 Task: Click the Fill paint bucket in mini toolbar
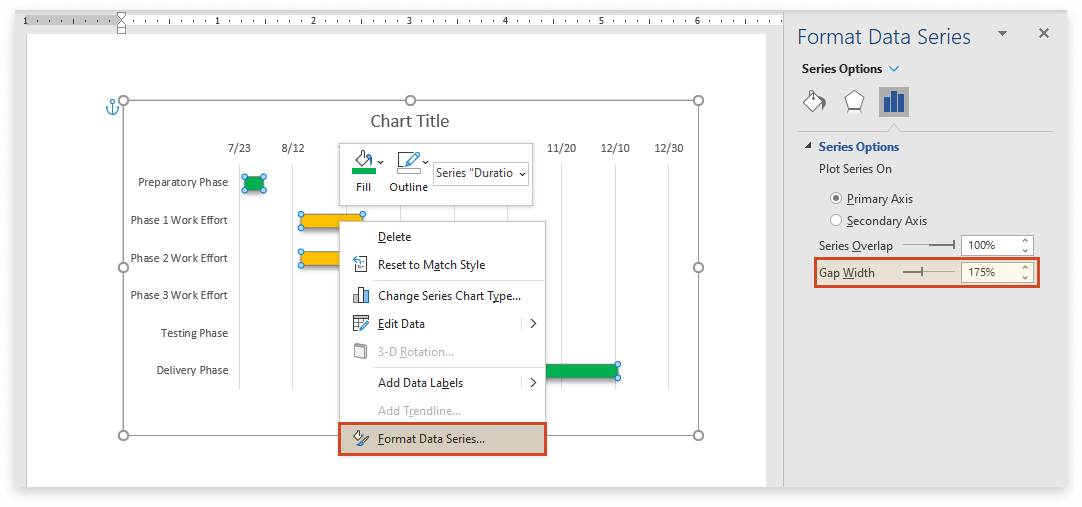click(363, 163)
